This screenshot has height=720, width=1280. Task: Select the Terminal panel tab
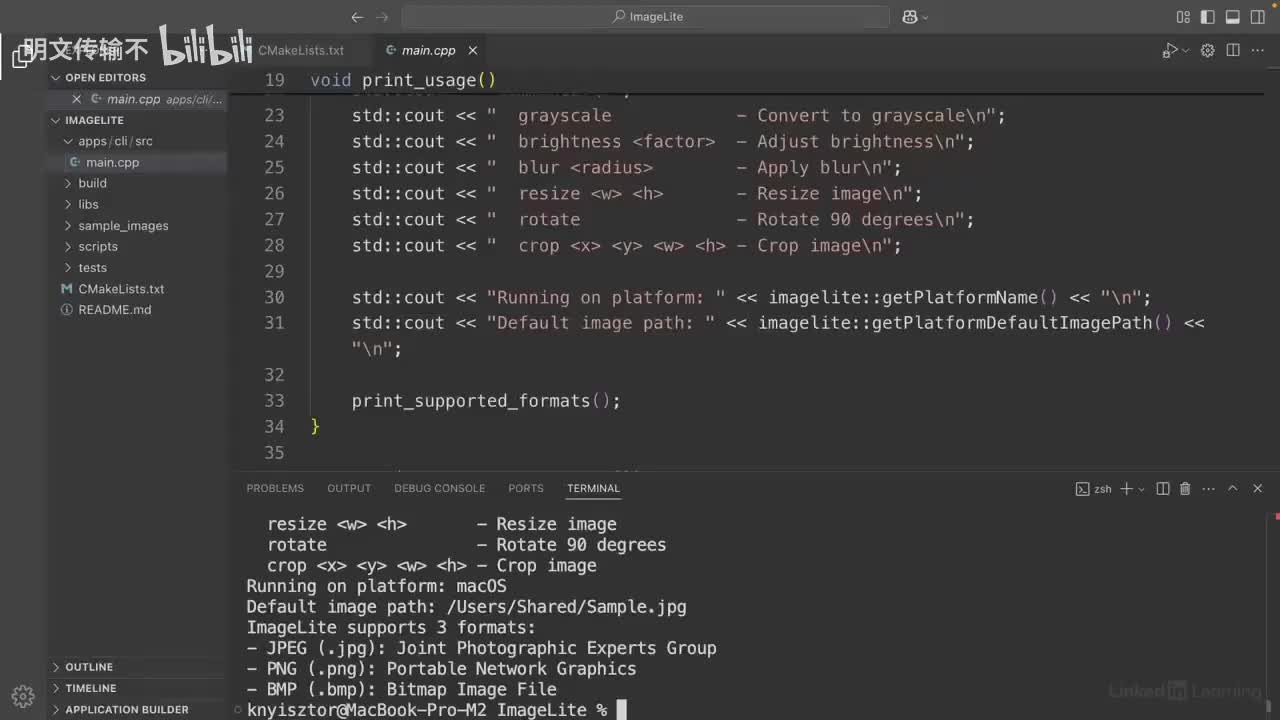[x=594, y=488]
